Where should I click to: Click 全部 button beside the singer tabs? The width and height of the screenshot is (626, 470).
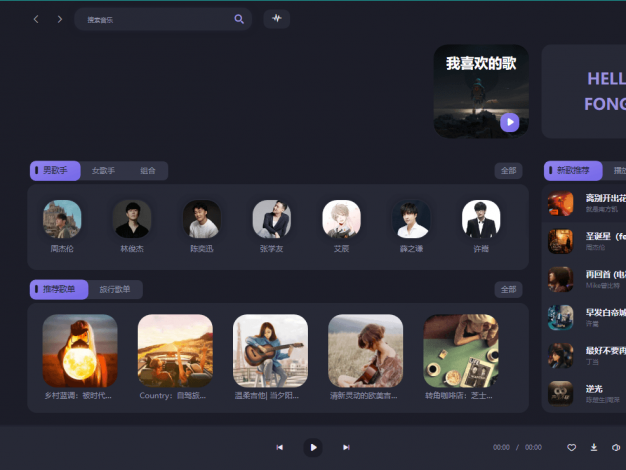(x=509, y=171)
